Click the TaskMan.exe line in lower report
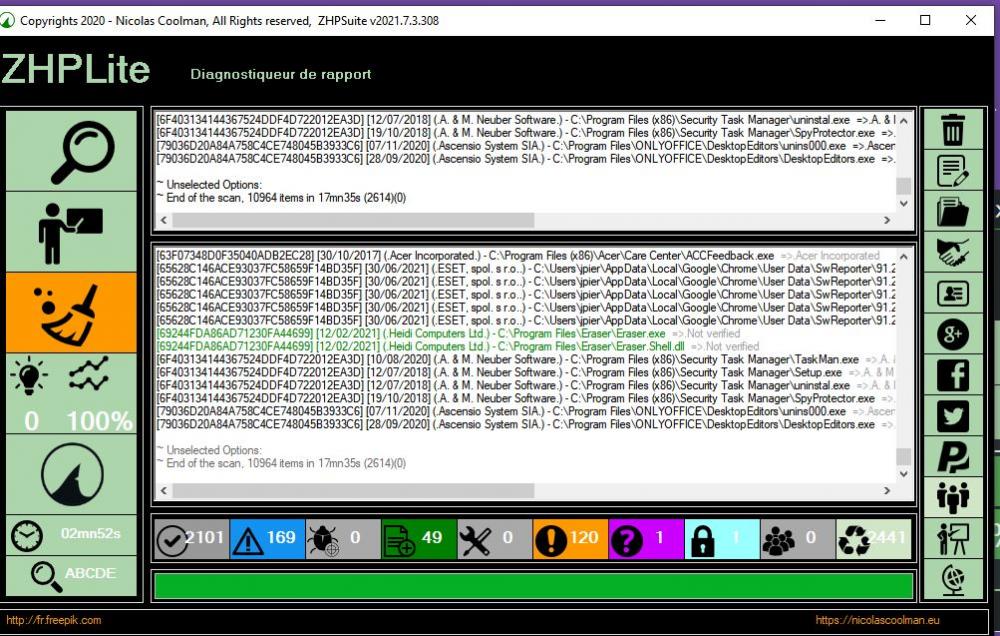This screenshot has height=636, width=1000. 526,360
